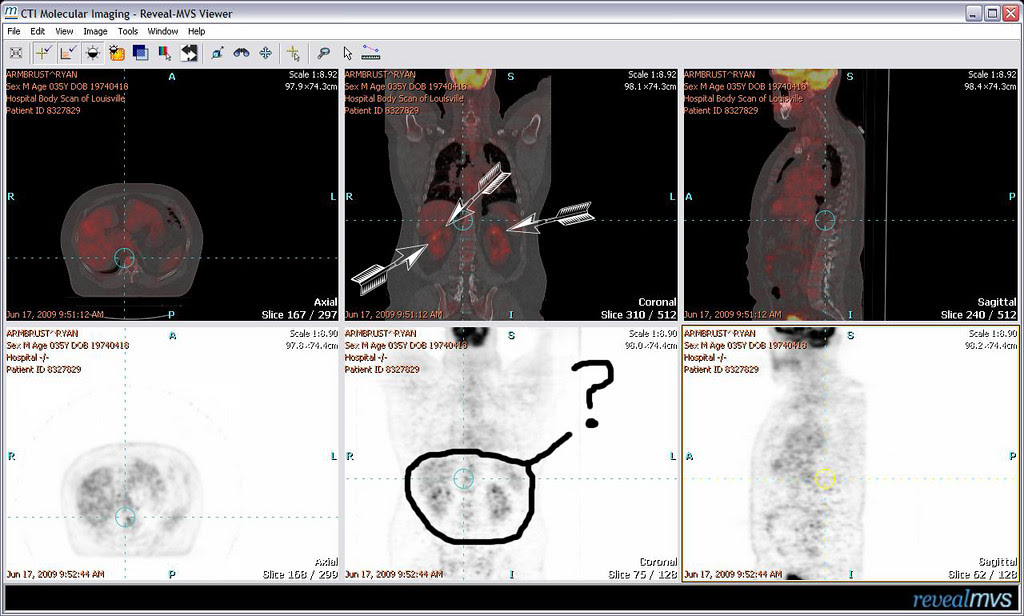The height and width of the screenshot is (616, 1024).
Task: Open the View menu
Action: coord(64,31)
